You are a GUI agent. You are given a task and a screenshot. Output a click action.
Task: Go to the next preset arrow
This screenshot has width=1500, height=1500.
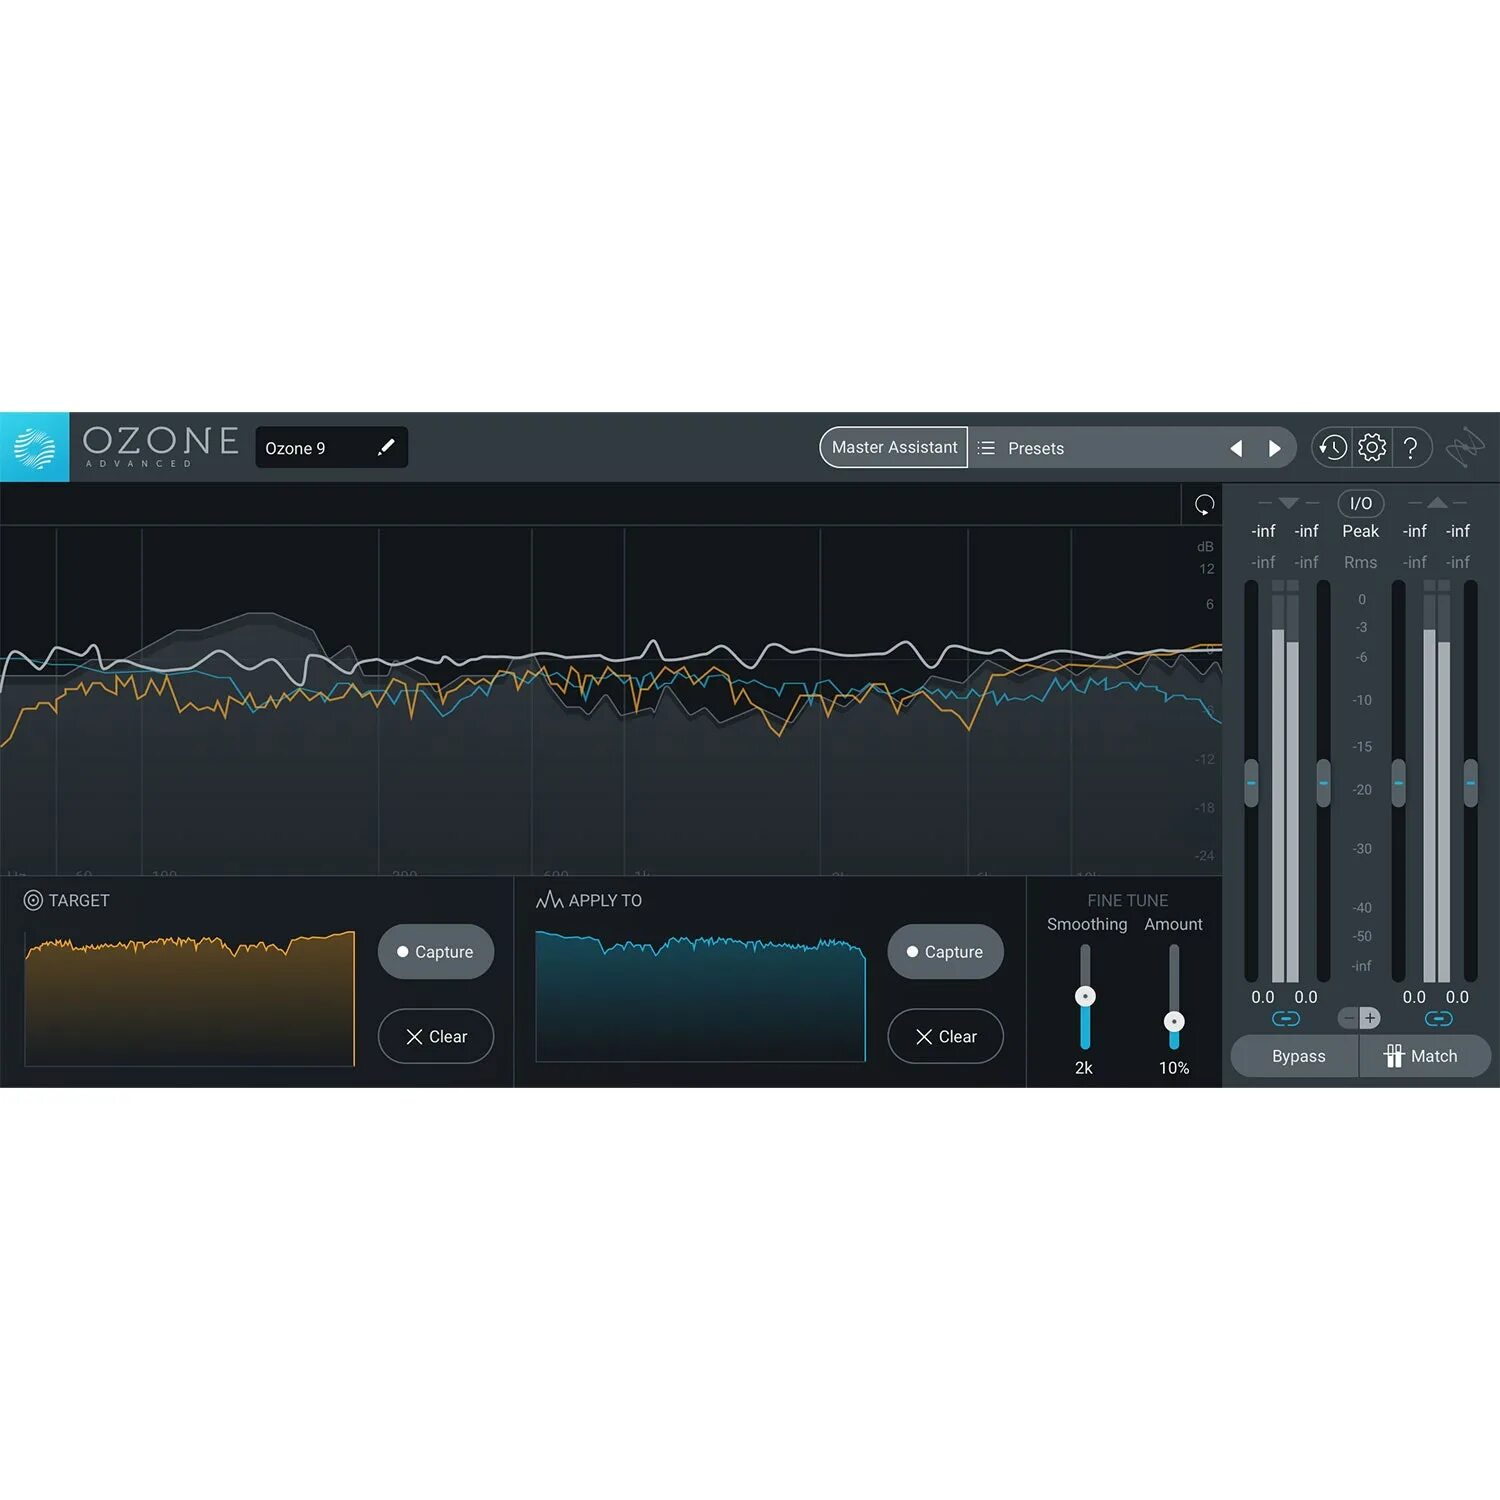tap(1275, 448)
